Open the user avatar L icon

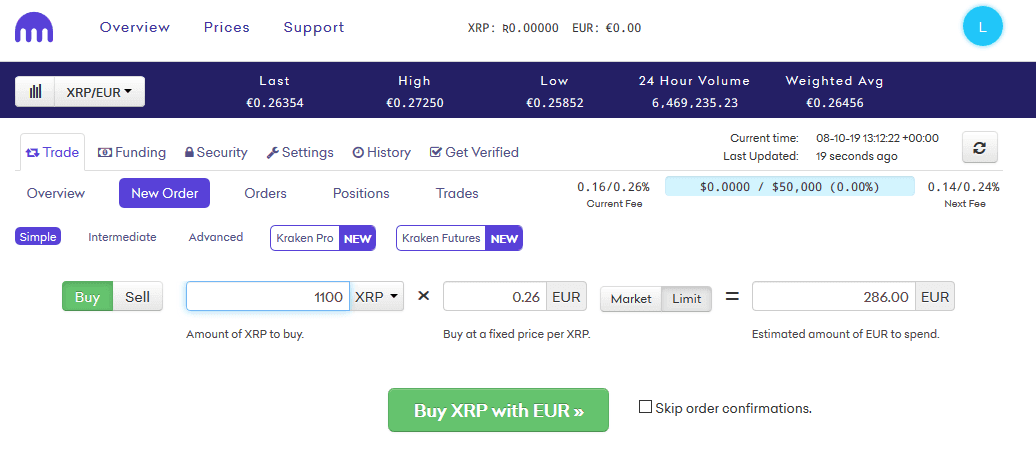coord(982,27)
